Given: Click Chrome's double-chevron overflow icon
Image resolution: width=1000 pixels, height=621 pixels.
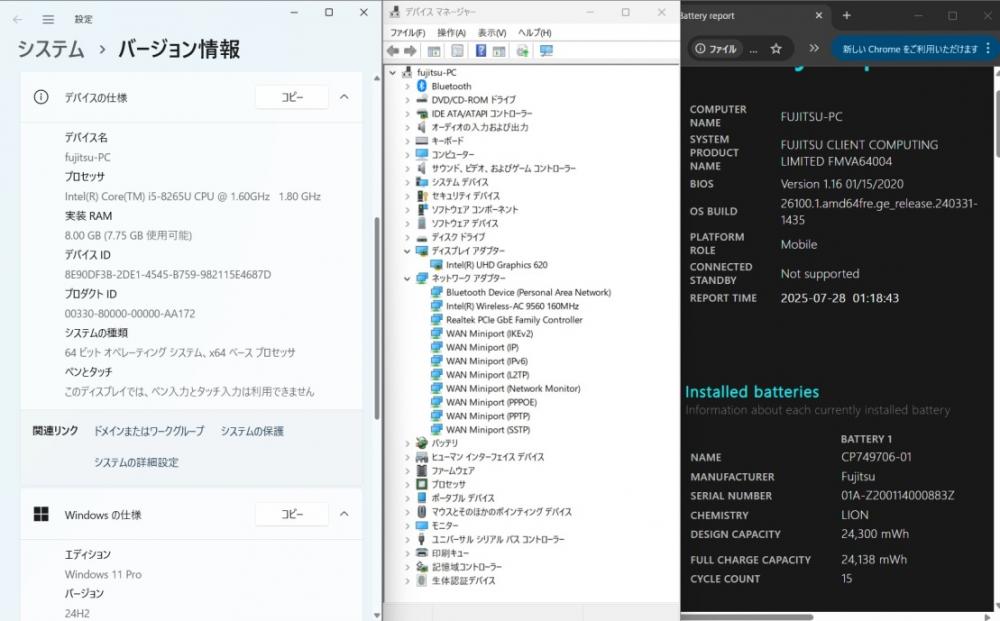Looking at the screenshot, I should pyautogui.click(x=814, y=48).
